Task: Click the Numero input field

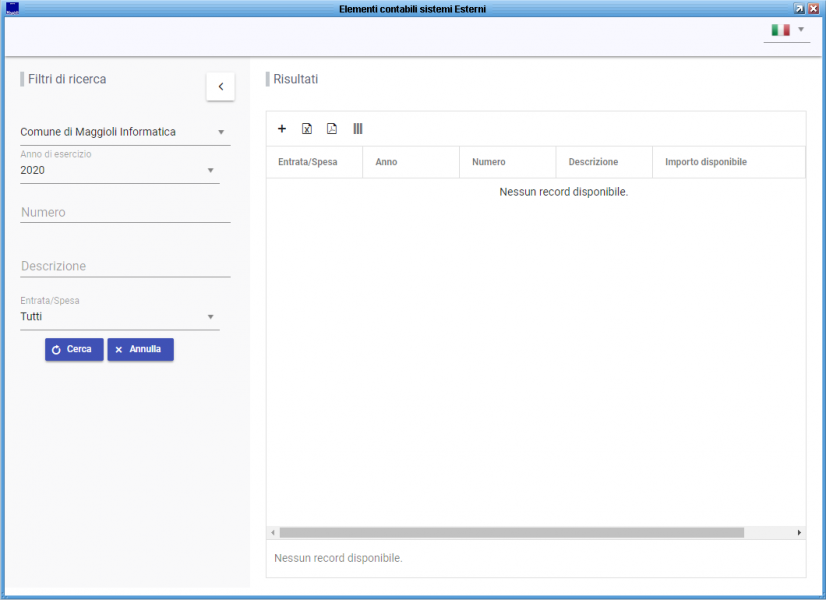Action: pos(125,212)
